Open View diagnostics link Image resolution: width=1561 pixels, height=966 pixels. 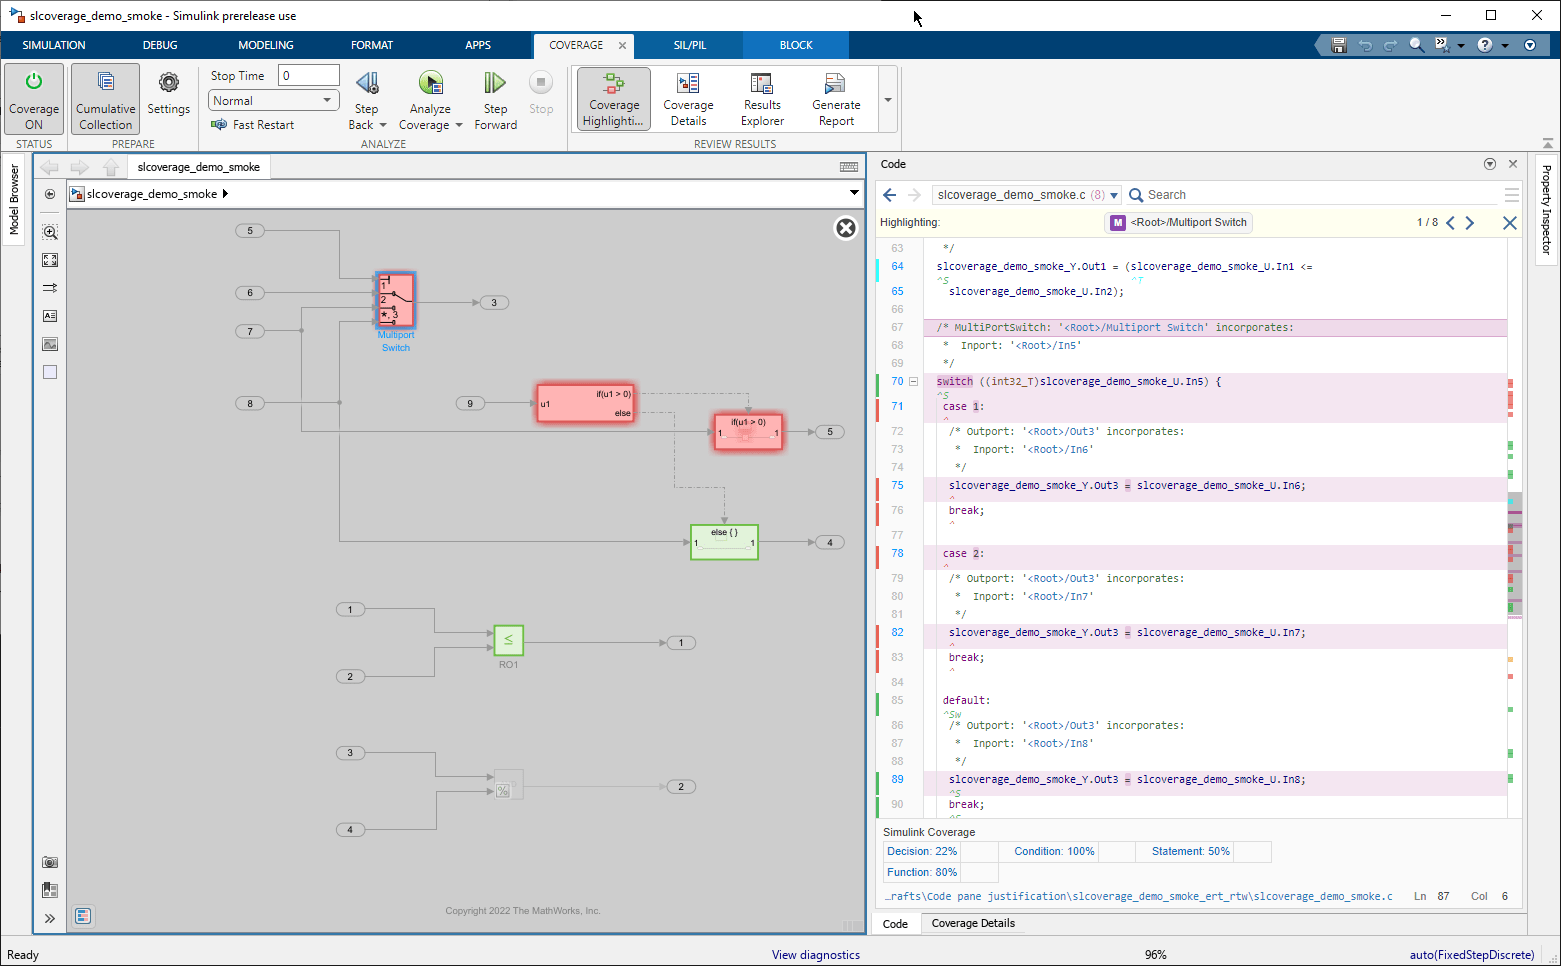click(816, 955)
